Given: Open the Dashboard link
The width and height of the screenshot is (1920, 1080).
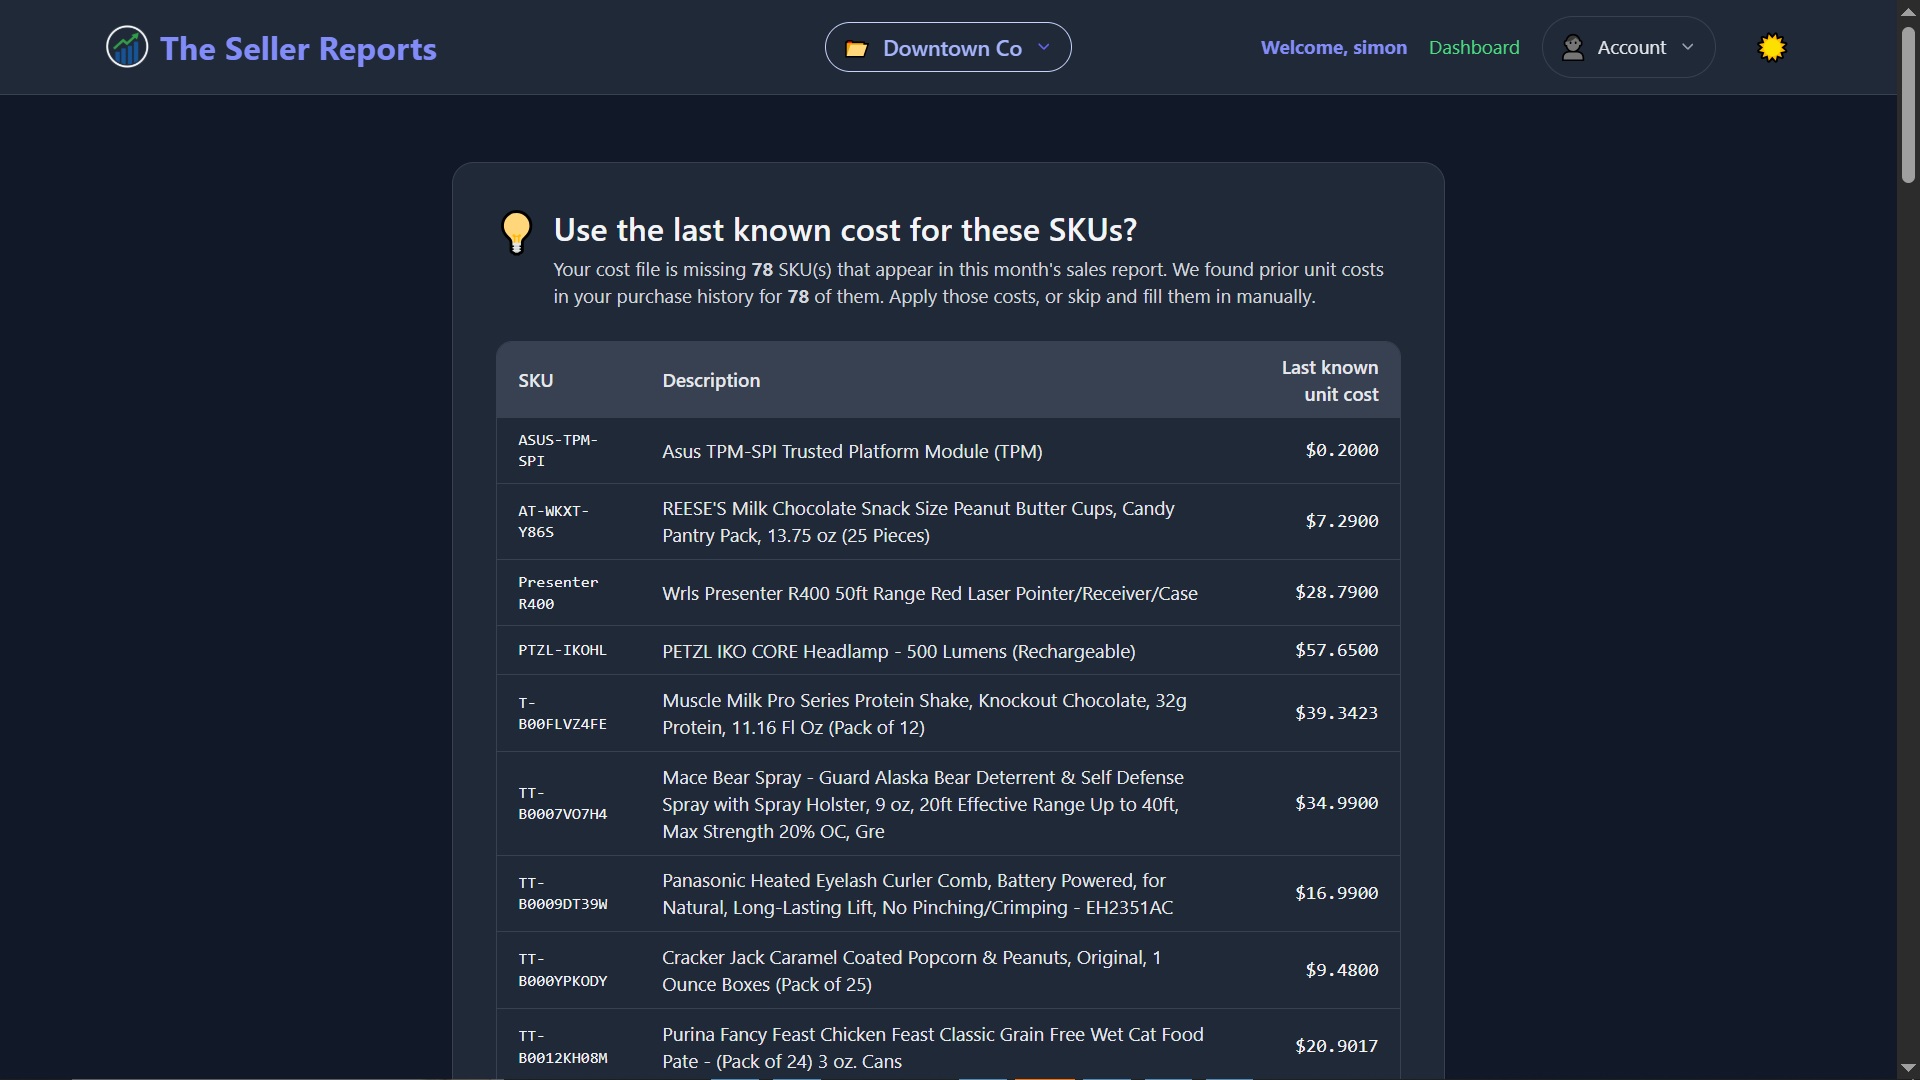Looking at the screenshot, I should (1474, 47).
